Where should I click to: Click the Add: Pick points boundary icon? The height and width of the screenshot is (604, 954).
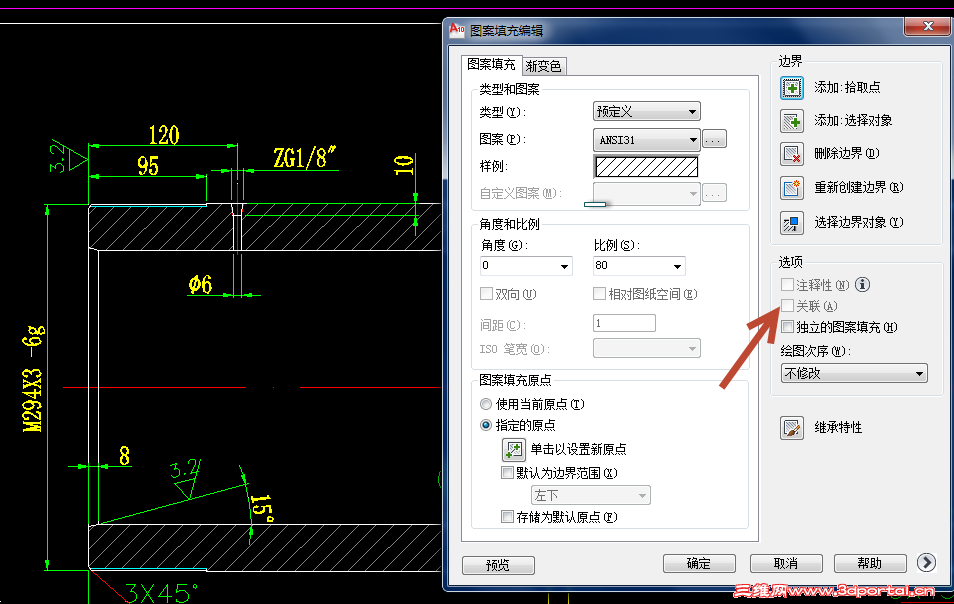click(791, 87)
